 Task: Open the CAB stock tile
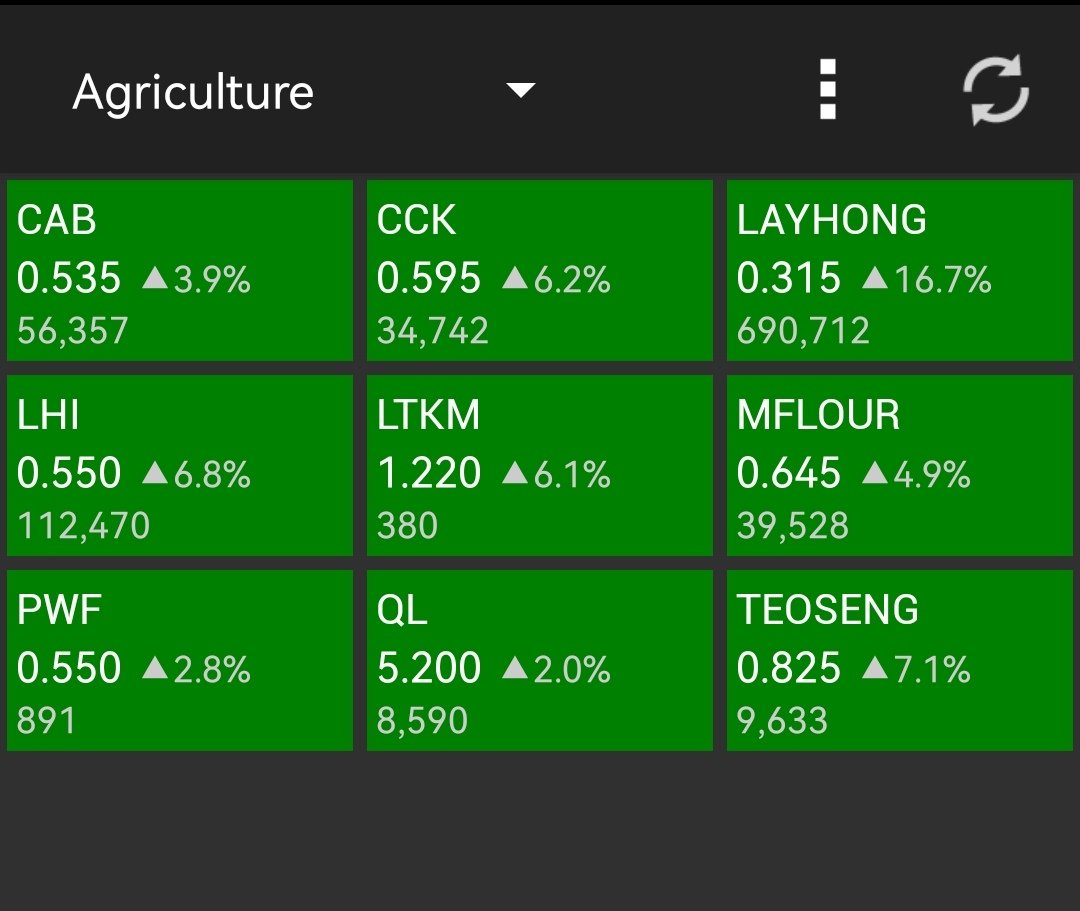(180, 271)
